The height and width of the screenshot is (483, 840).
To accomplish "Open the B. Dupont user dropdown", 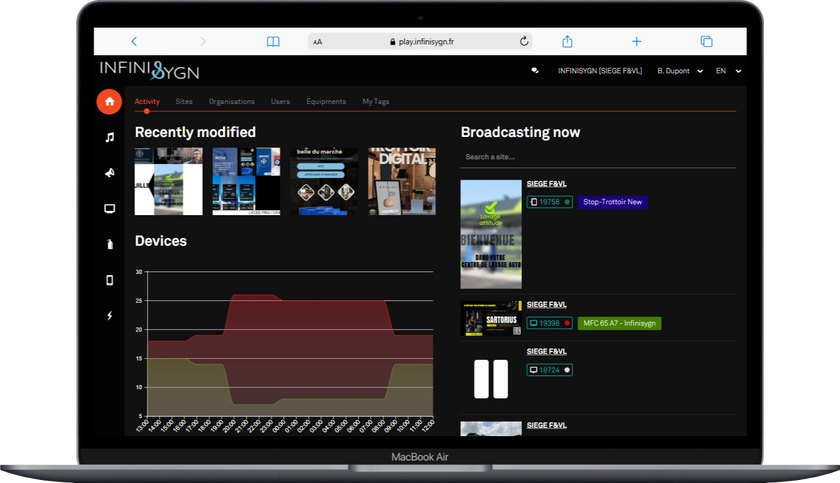I will [x=680, y=71].
